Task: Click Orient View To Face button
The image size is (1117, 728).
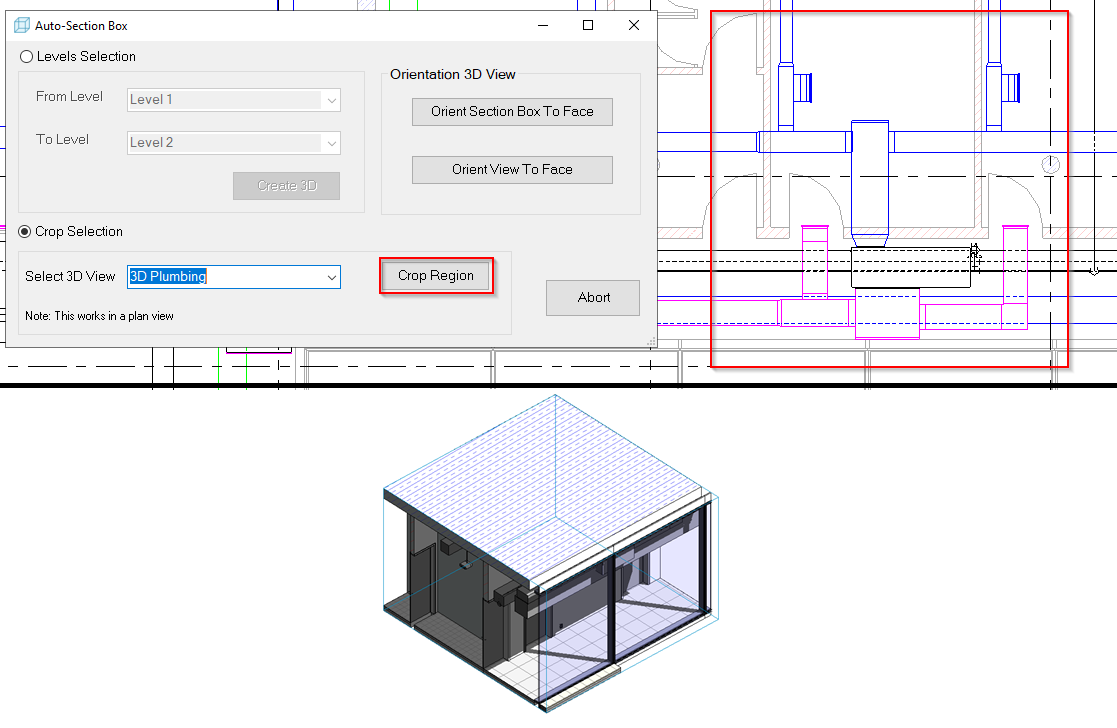Action: [x=512, y=170]
